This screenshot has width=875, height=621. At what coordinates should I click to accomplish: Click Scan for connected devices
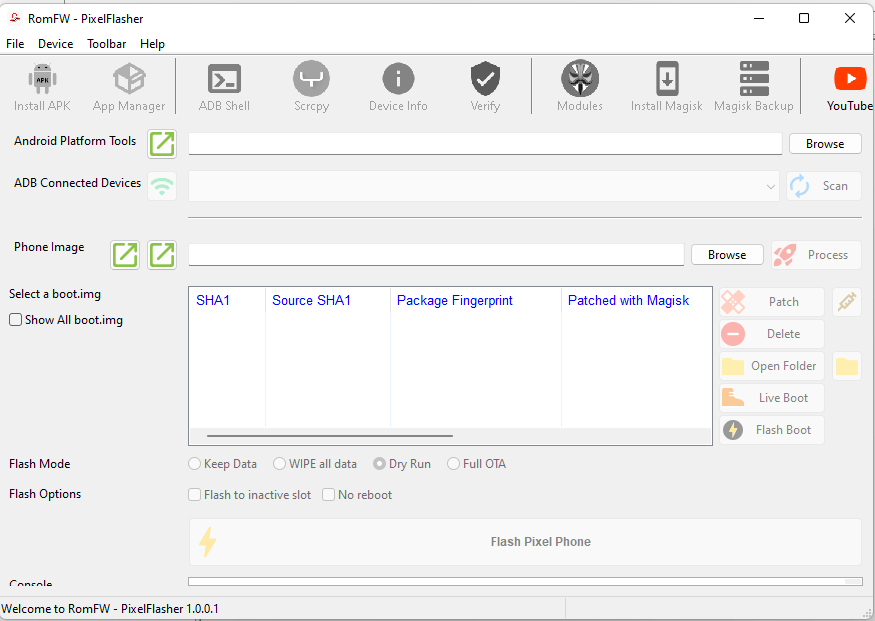[822, 186]
